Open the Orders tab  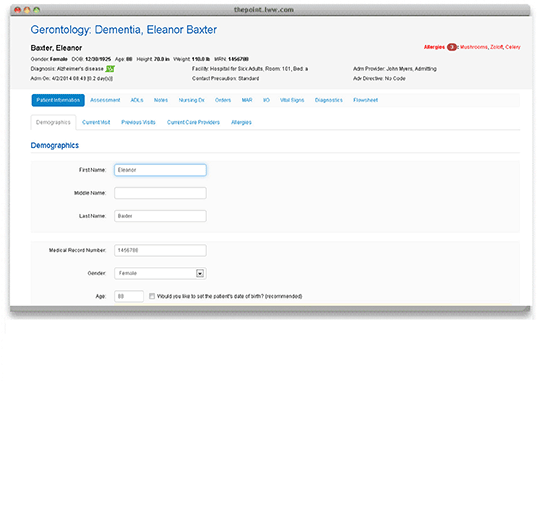[223, 100]
